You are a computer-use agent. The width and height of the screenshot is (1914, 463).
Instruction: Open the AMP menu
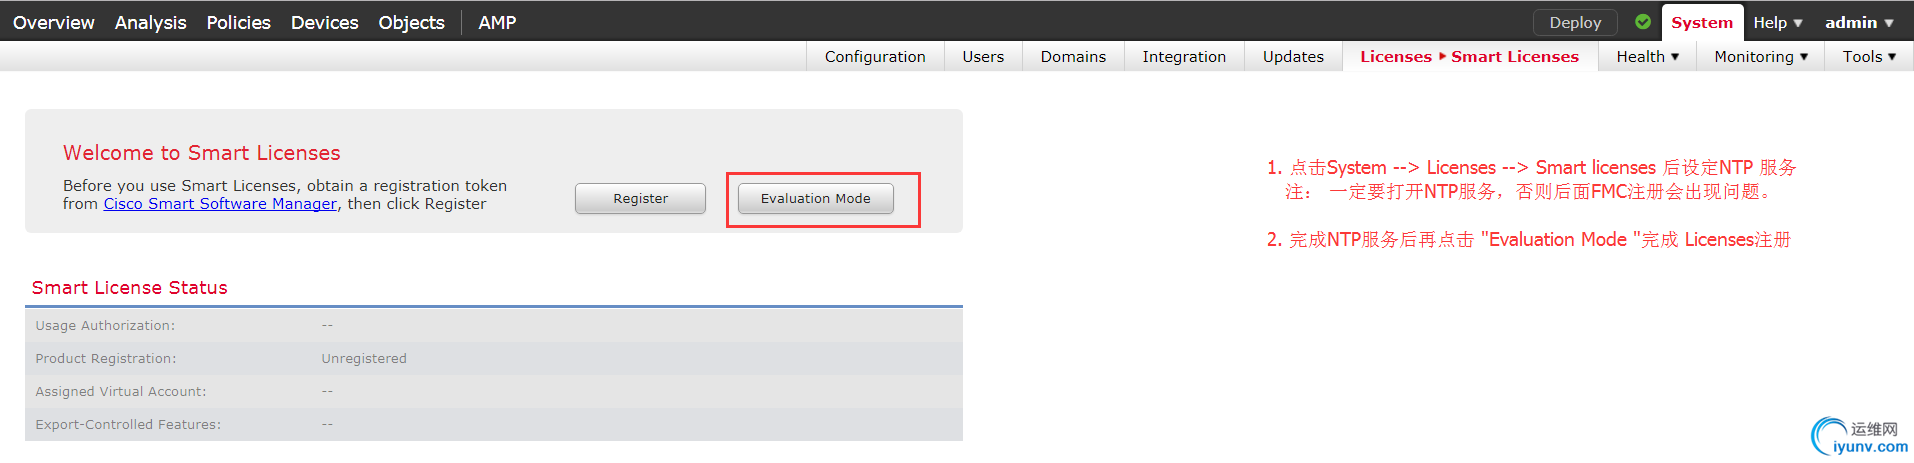point(497,22)
